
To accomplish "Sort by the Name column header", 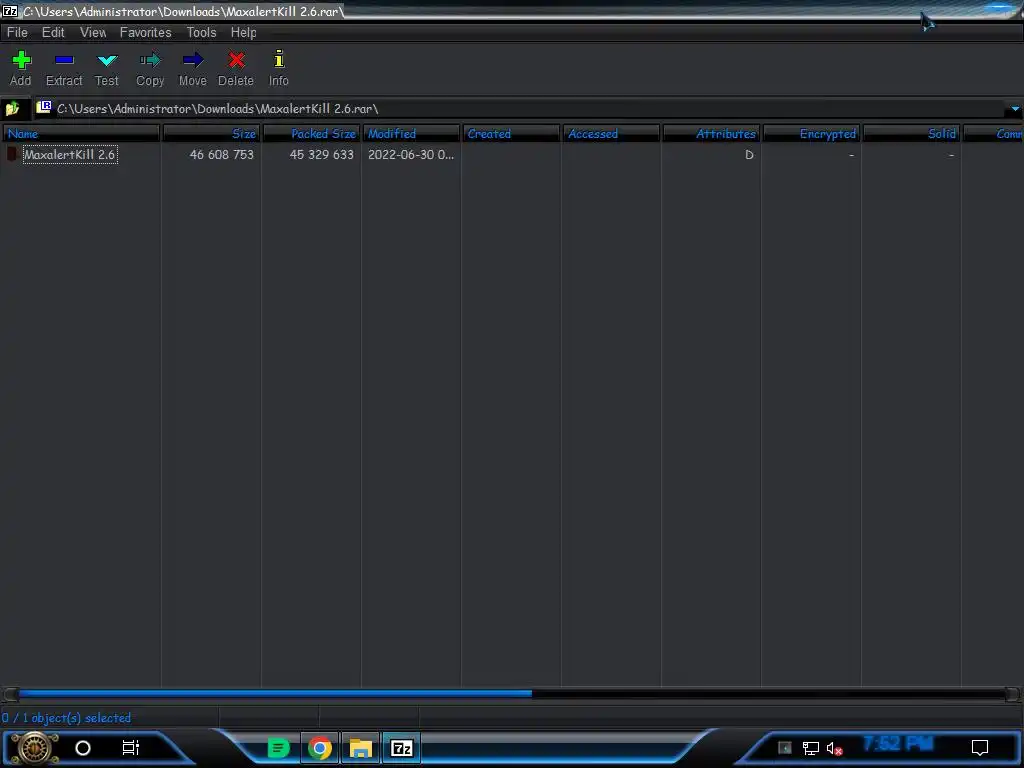I will coord(81,133).
